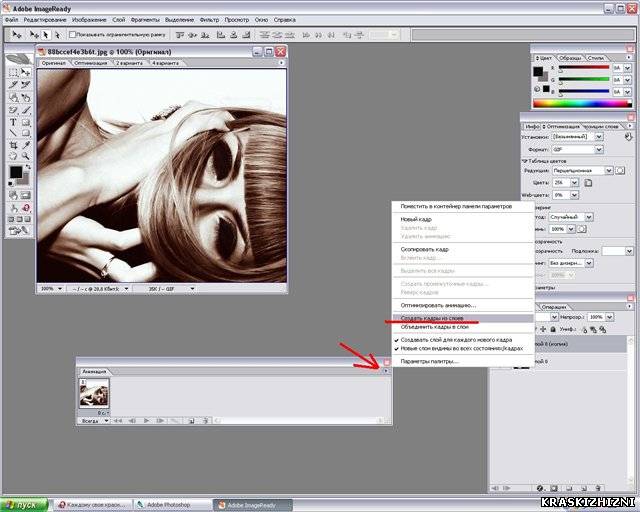Select the Eraser tool in toolbox
Viewport: 640px width, 512px height.
13,110
